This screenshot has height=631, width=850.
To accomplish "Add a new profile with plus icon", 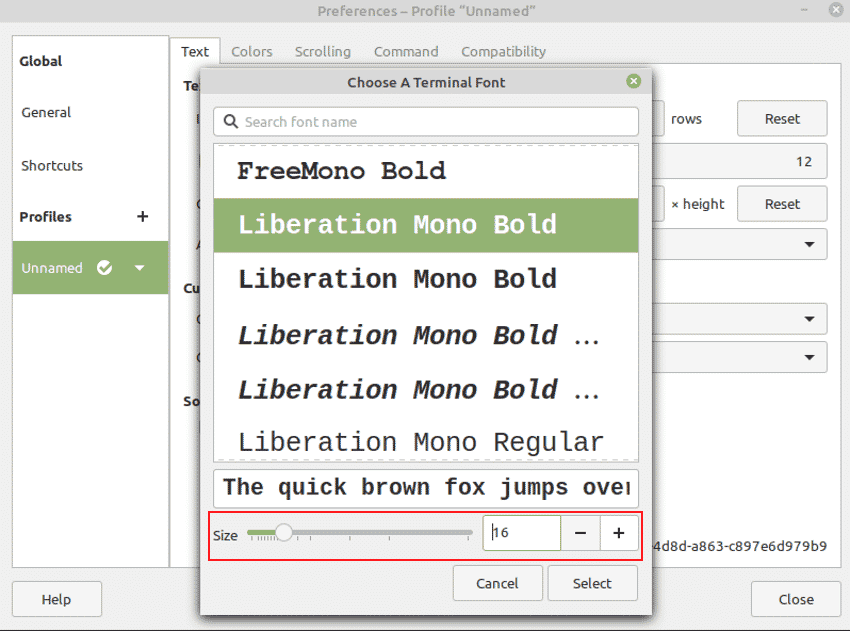I will (143, 216).
